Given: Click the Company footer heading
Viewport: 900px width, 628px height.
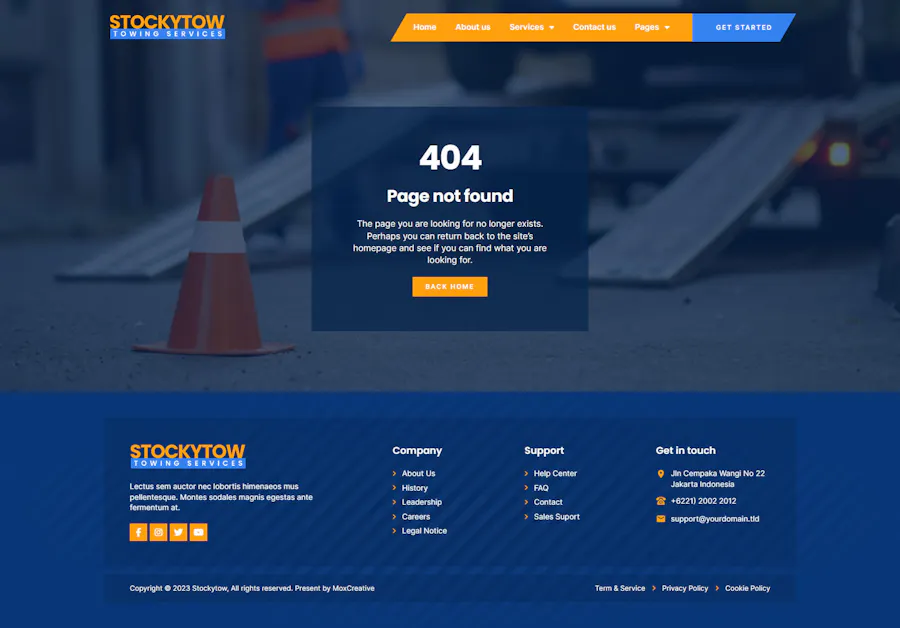Looking at the screenshot, I should (x=417, y=451).
